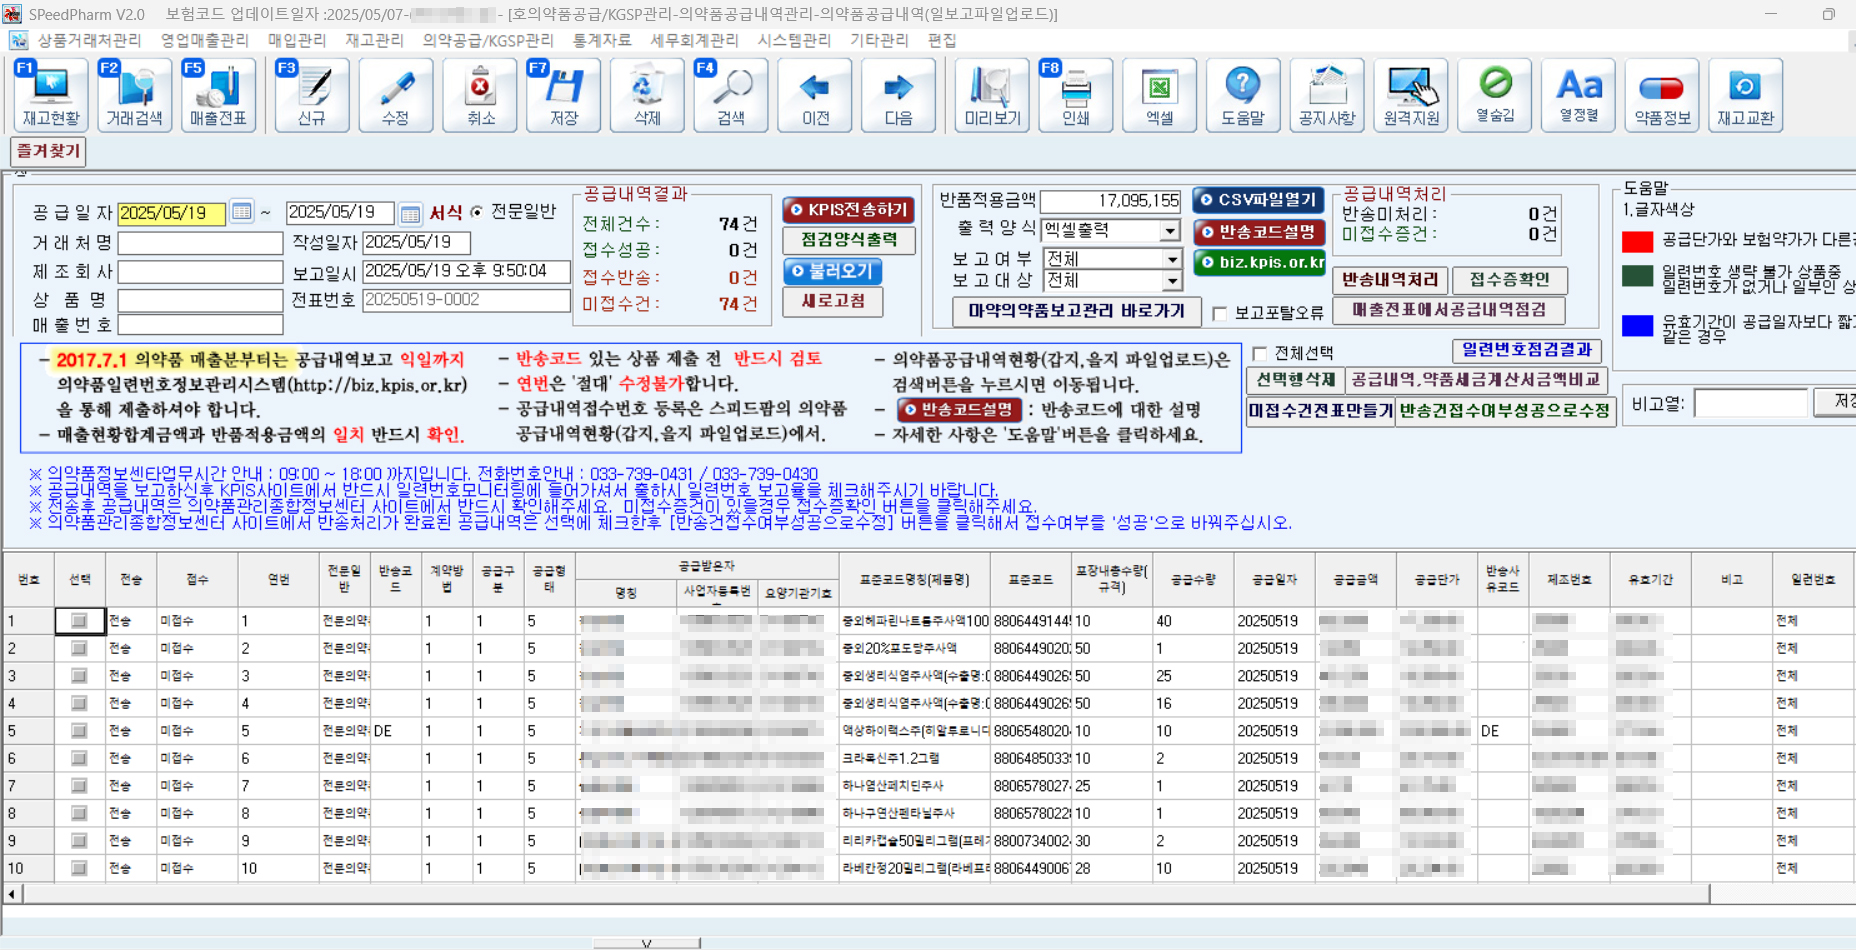Export with the 엑셀 Excel icon
The height and width of the screenshot is (950, 1856).
click(1160, 95)
